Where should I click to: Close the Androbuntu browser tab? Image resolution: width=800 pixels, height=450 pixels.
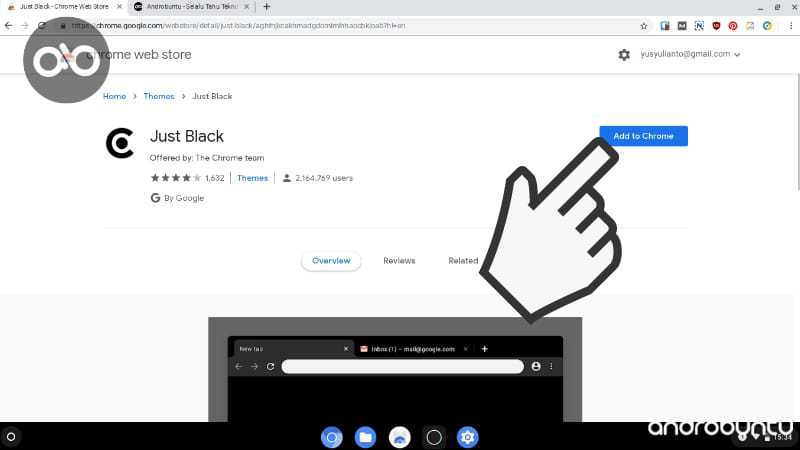(246, 7)
